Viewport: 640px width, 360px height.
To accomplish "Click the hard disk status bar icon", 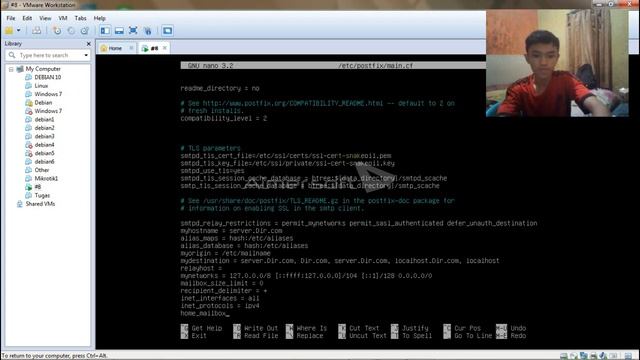I will [564, 356].
